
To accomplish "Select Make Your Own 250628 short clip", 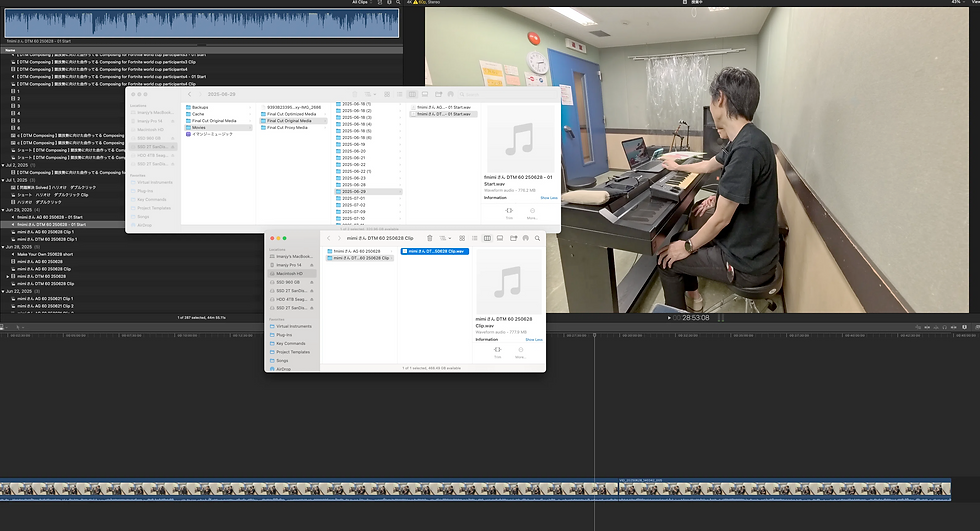I will 45,254.
